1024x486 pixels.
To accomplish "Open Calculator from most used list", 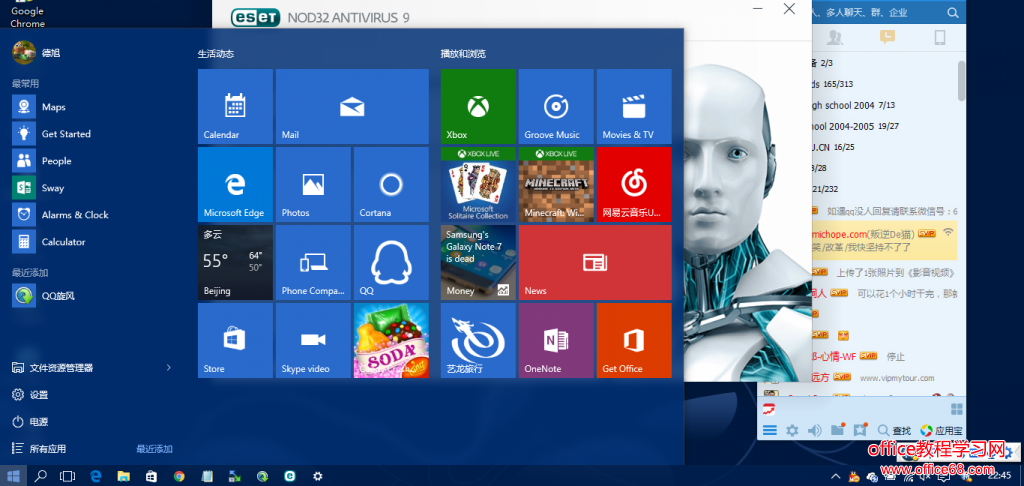I will (91, 242).
